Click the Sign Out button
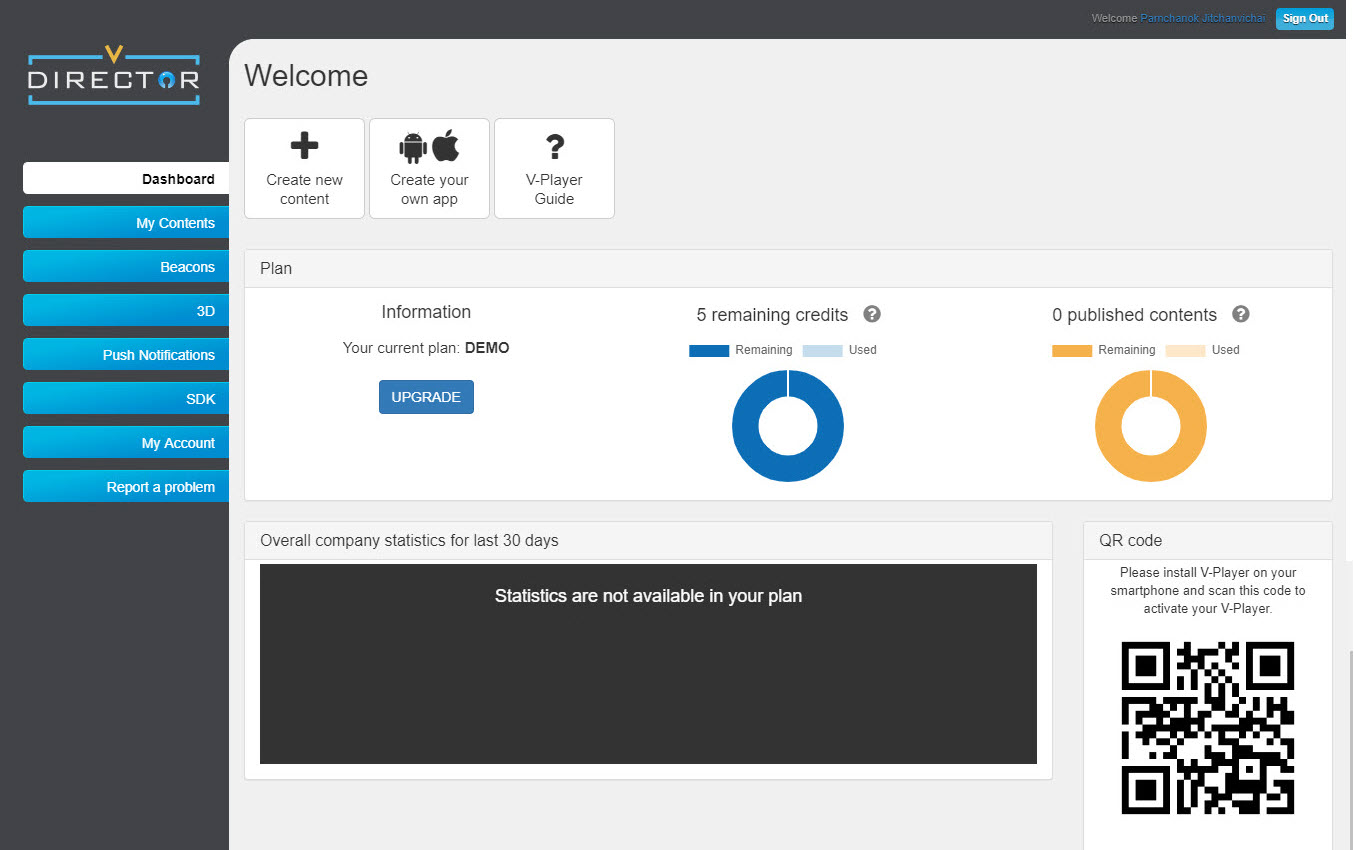1354x850 pixels. (1305, 18)
